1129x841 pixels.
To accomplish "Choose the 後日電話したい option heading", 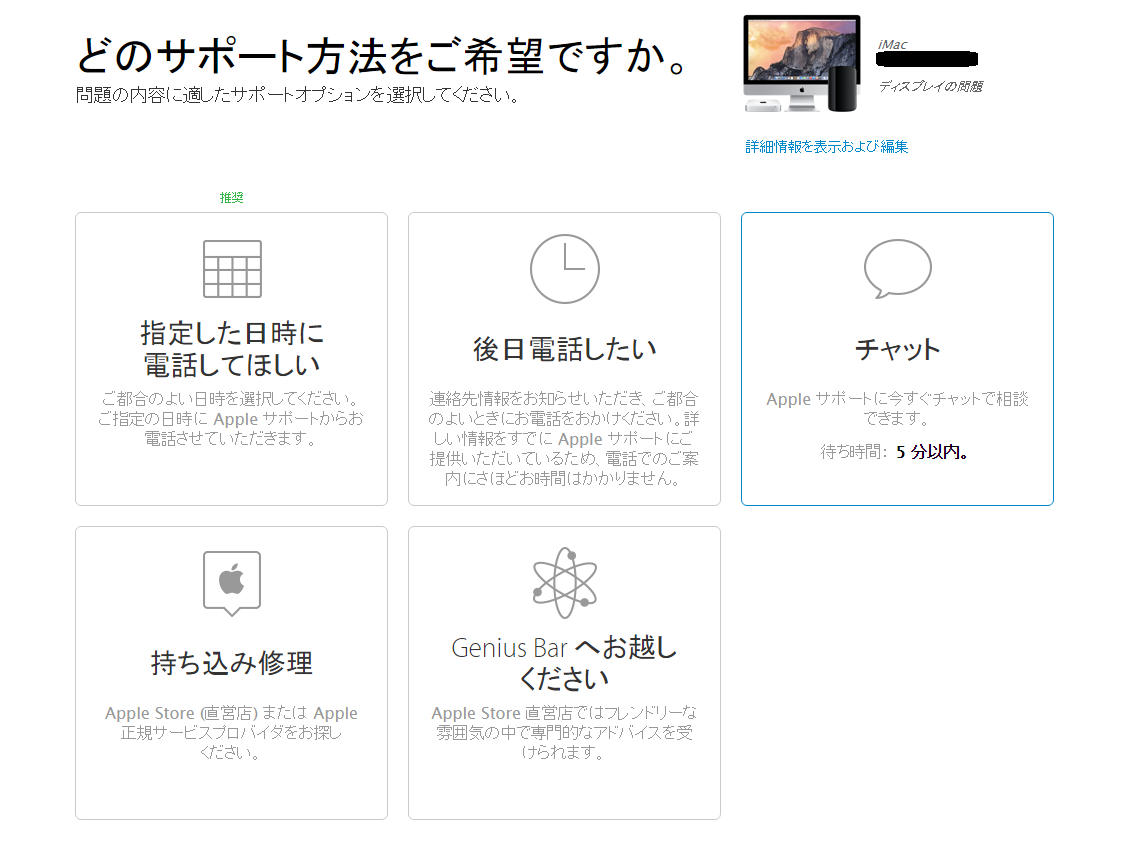I will click(564, 349).
